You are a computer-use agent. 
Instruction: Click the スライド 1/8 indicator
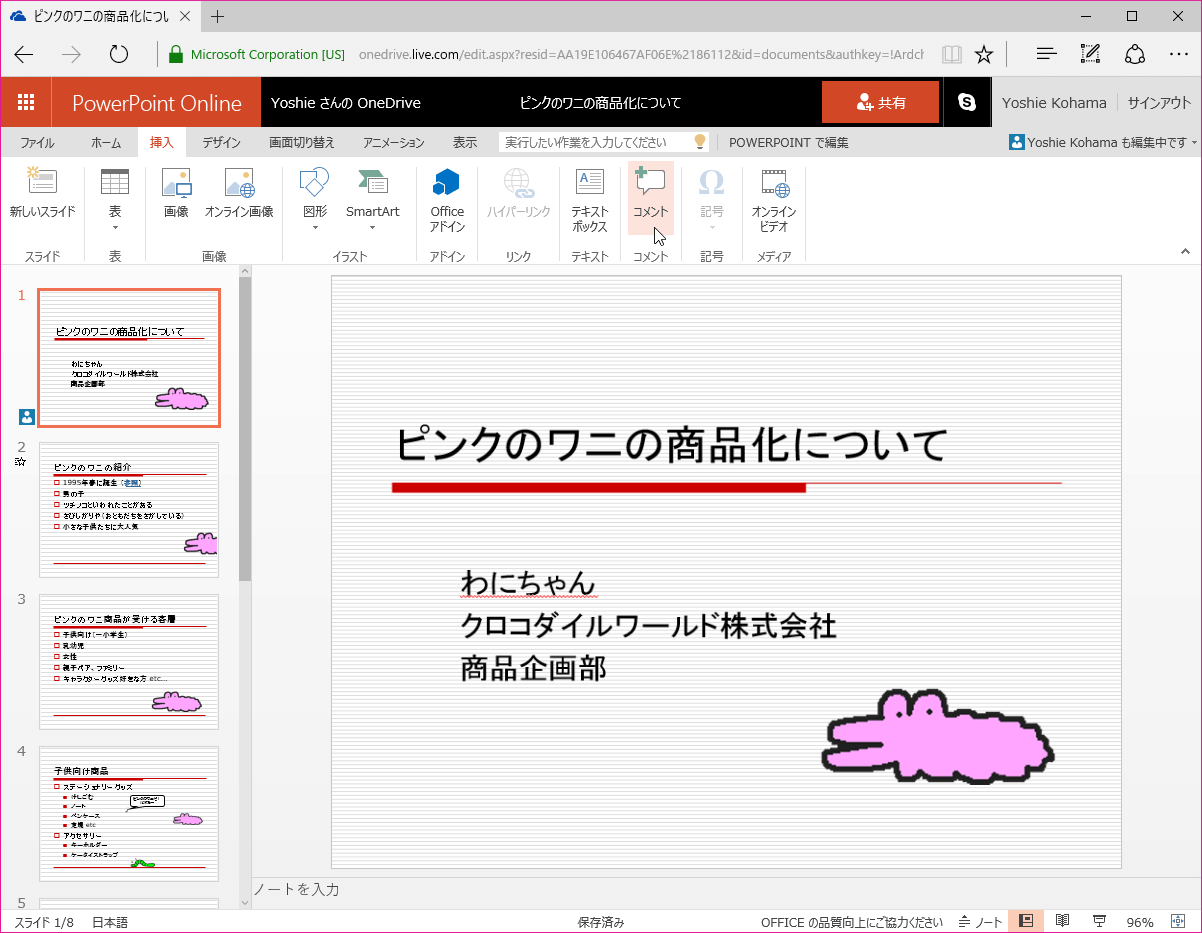point(43,922)
